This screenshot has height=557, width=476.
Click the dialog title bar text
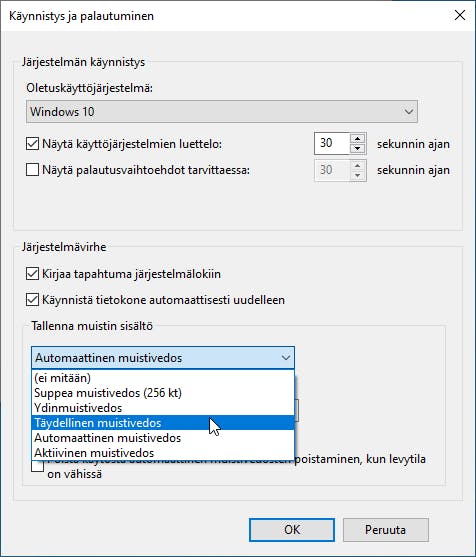pos(81,16)
